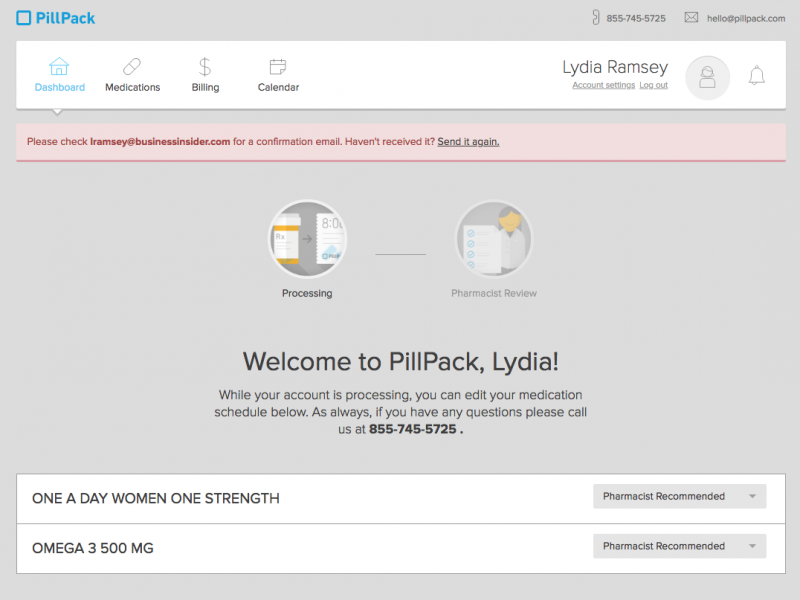800x600 pixels.
Task: Click the user profile avatar
Action: pos(707,77)
